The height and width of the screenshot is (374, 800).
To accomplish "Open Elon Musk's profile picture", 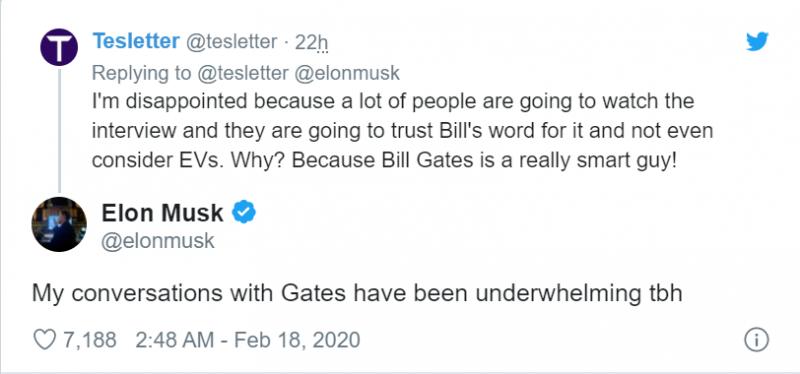I will tap(59, 224).
